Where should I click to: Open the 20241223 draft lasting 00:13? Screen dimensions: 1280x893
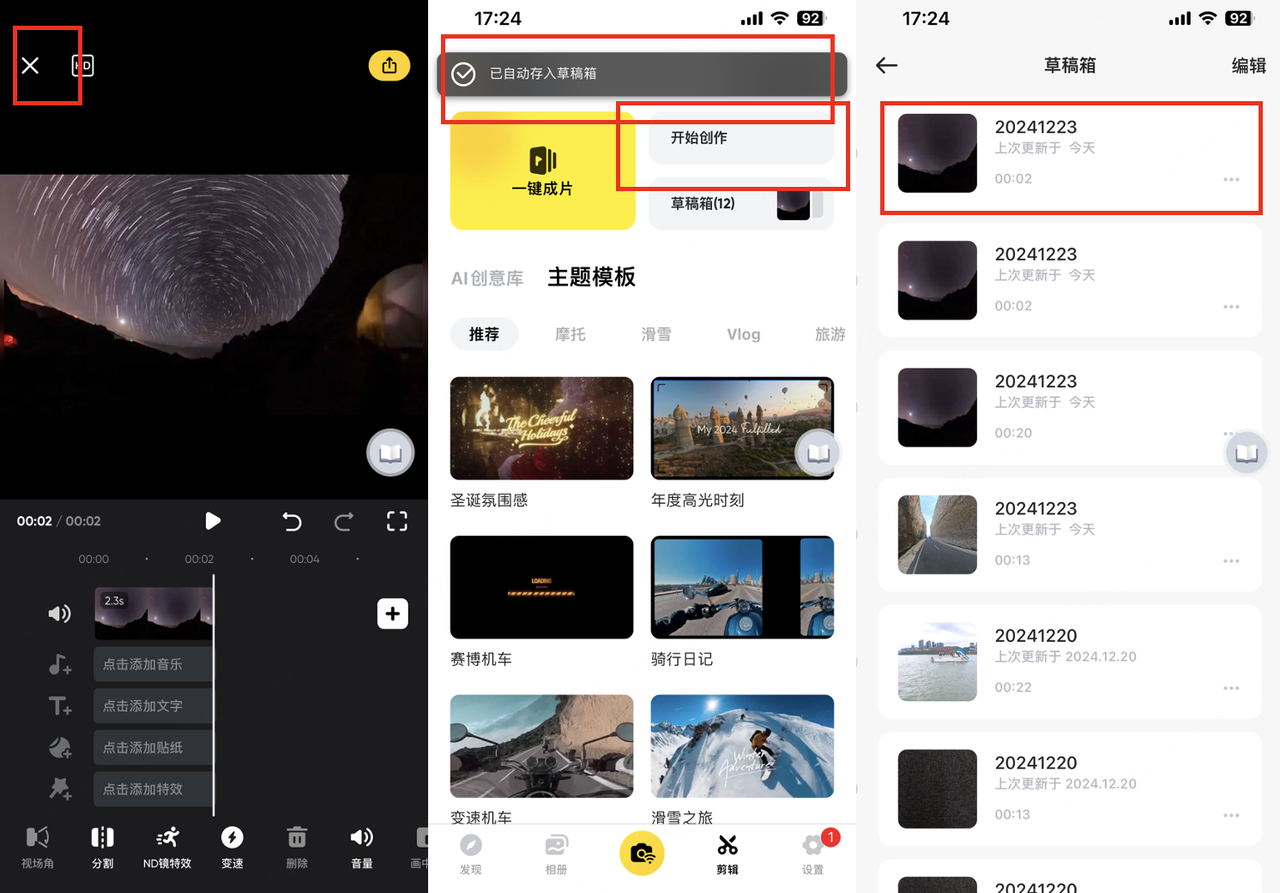pos(1070,534)
